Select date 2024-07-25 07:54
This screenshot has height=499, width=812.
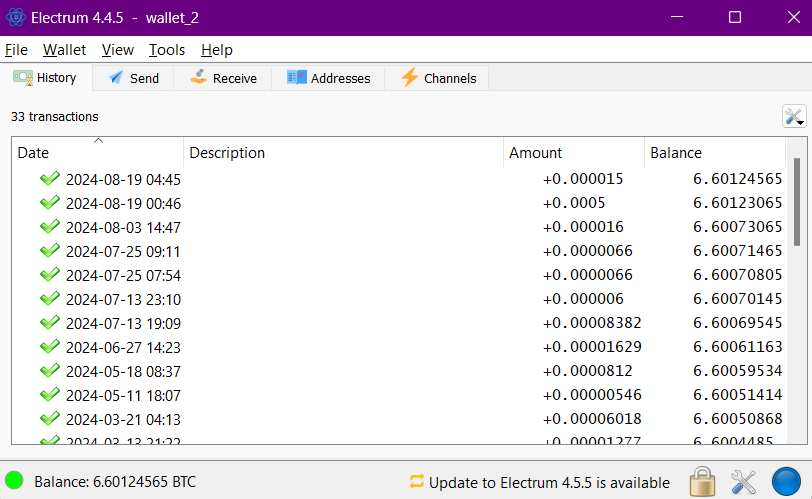pos(123,275)
